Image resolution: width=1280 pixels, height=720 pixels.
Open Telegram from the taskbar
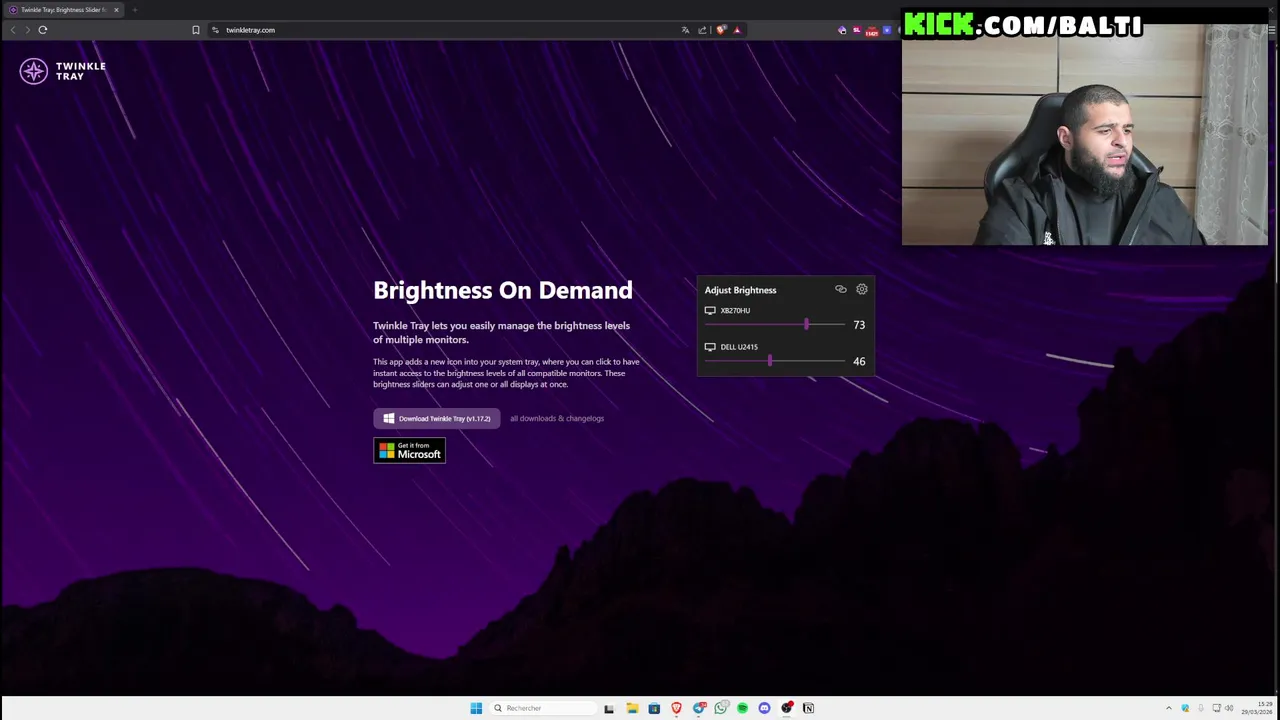click(x=699, y=708)
